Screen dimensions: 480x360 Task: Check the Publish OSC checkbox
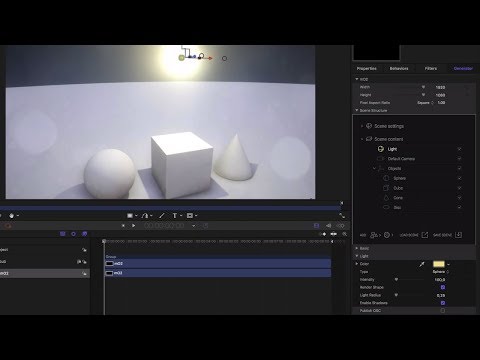(x=443, y=311)
